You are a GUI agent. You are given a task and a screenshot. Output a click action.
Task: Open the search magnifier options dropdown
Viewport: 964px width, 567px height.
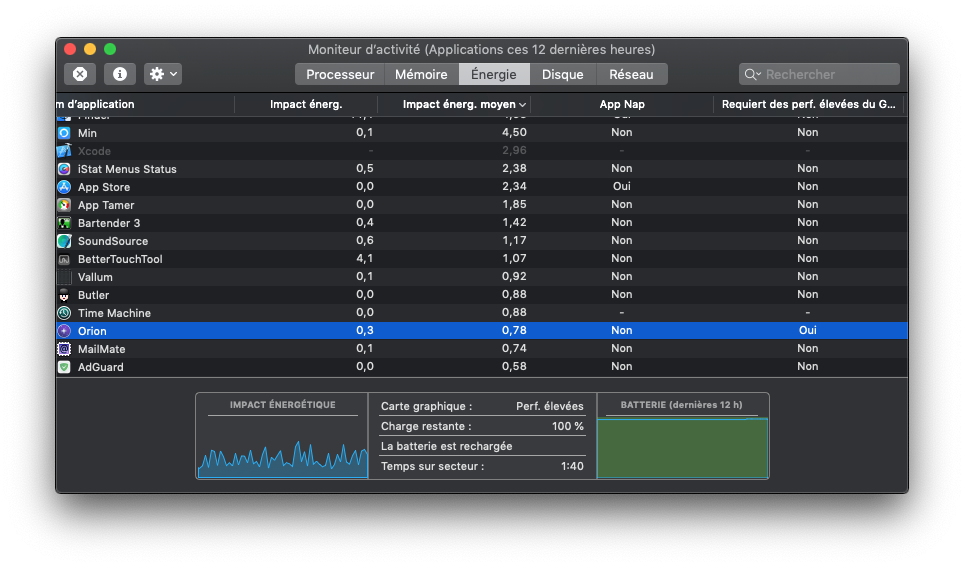pos(752,74)
